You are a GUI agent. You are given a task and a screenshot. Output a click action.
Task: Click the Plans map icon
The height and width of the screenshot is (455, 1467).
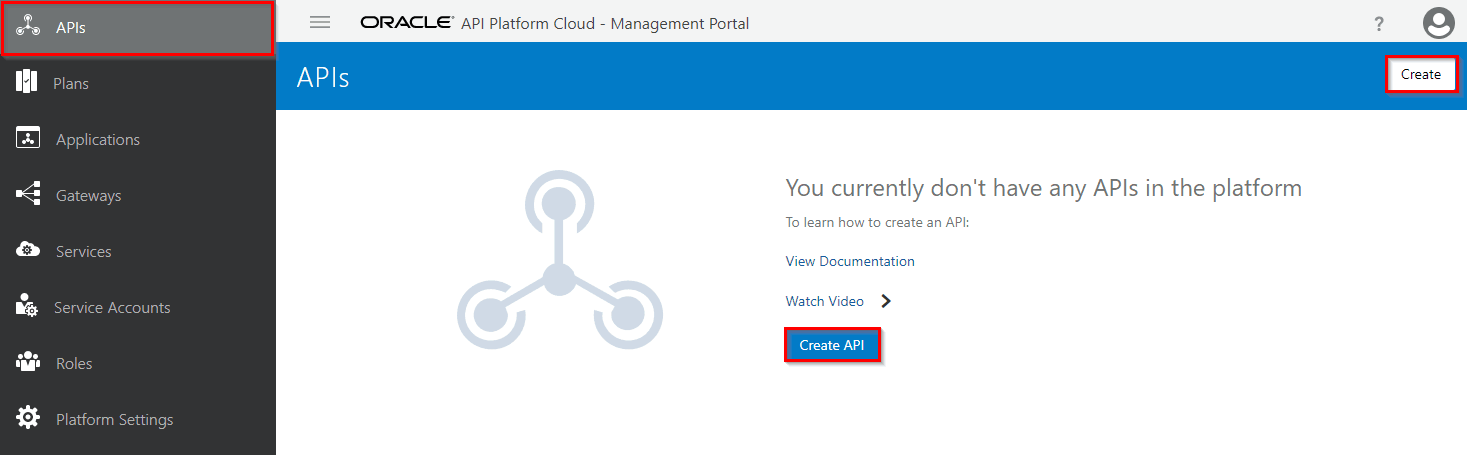click(27, 82)
